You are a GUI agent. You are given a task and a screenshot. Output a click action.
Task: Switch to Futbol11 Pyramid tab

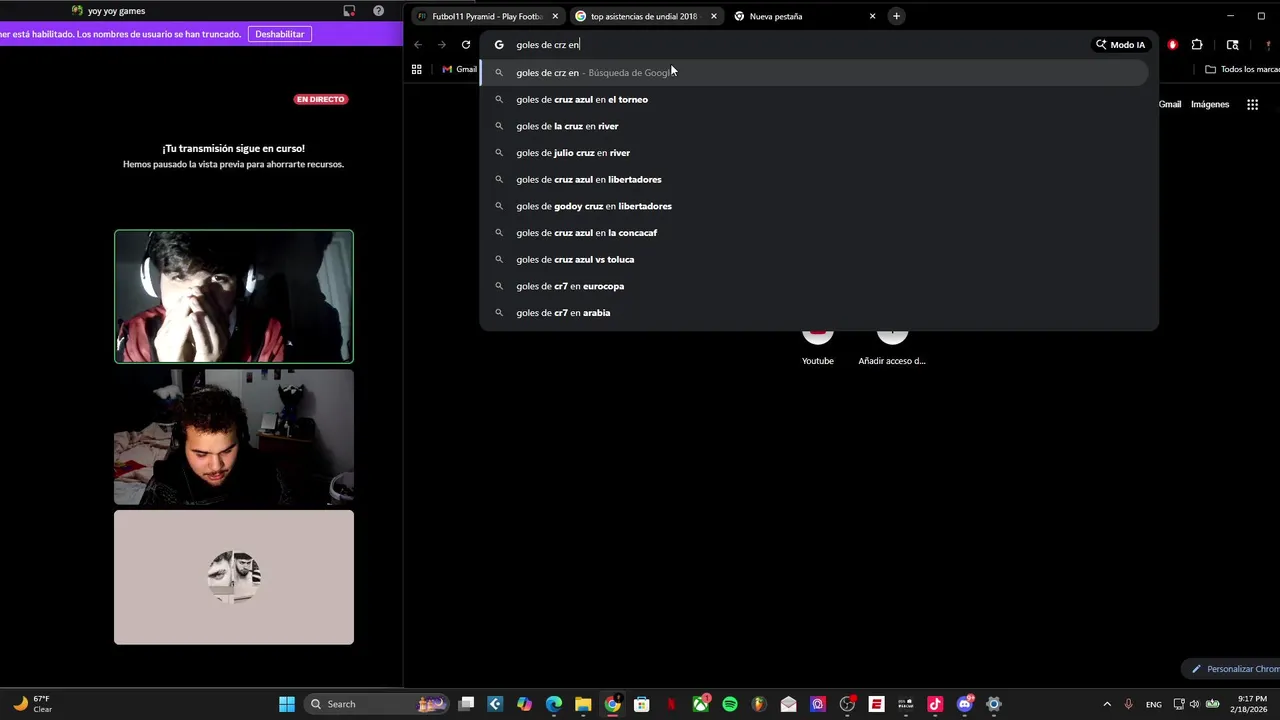pos(486,16)
